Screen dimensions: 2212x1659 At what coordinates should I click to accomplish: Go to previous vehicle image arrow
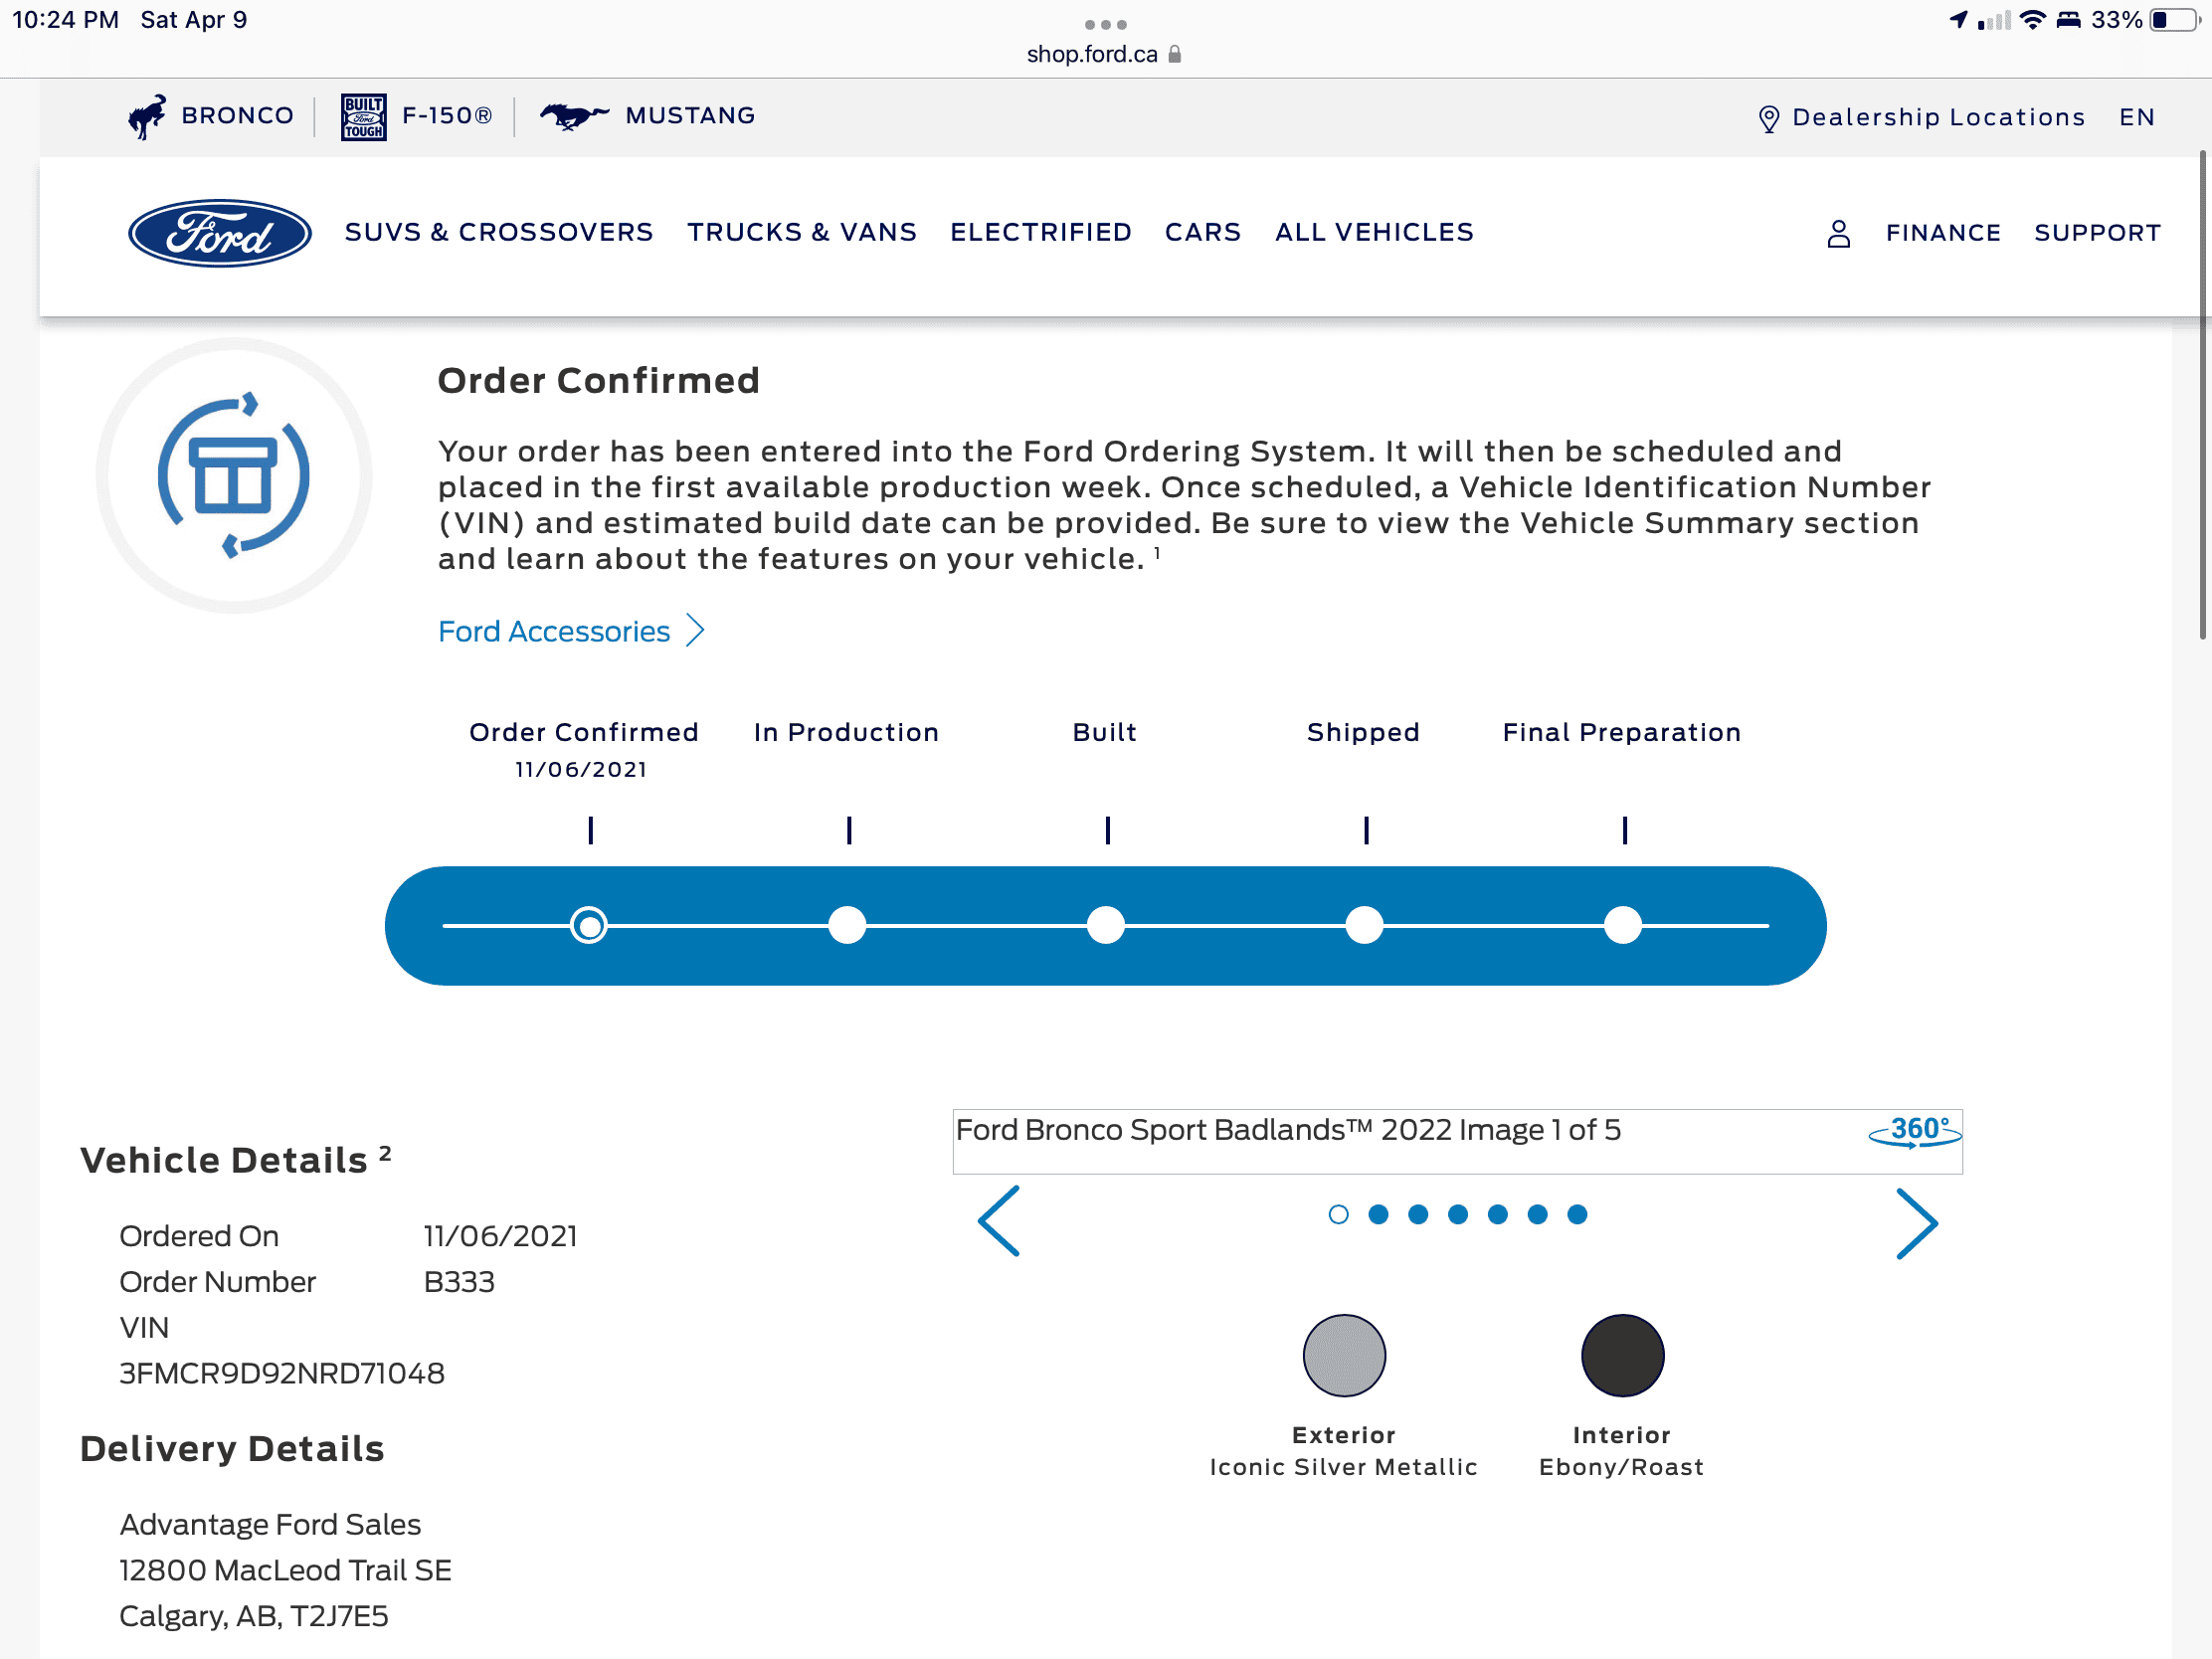pos(999,1221)
